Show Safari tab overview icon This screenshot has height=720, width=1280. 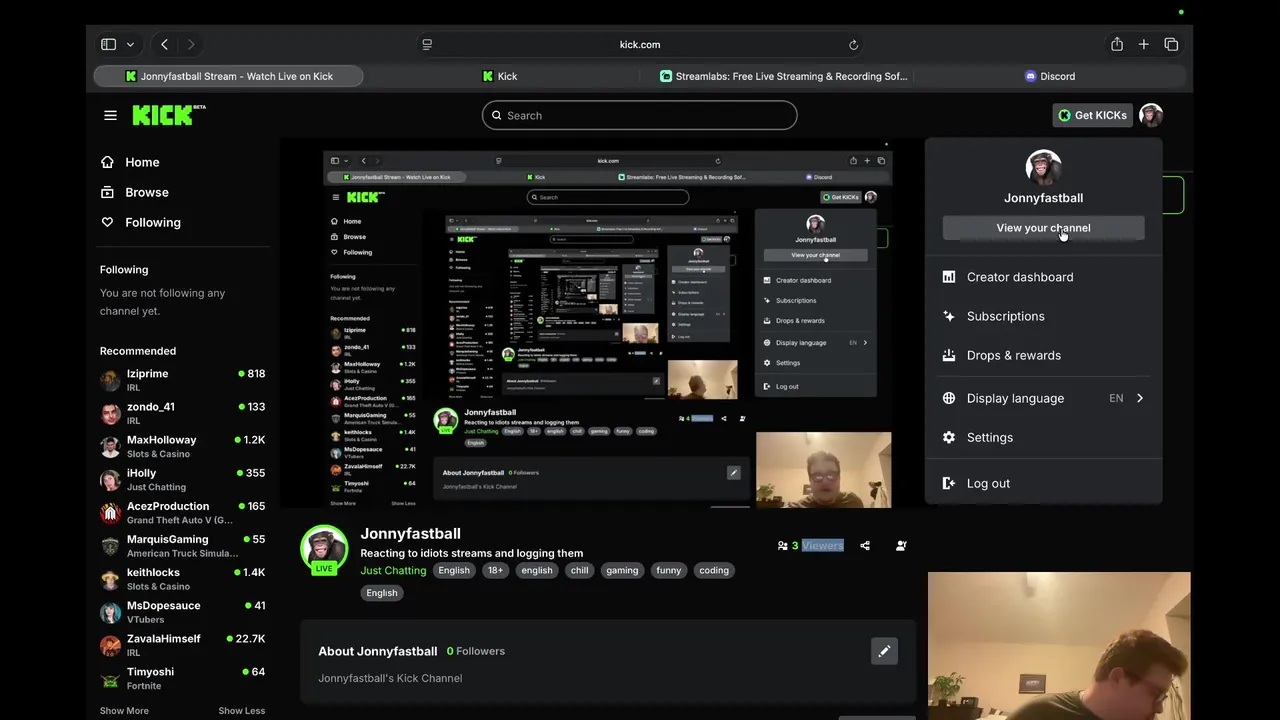point(1171,44)
